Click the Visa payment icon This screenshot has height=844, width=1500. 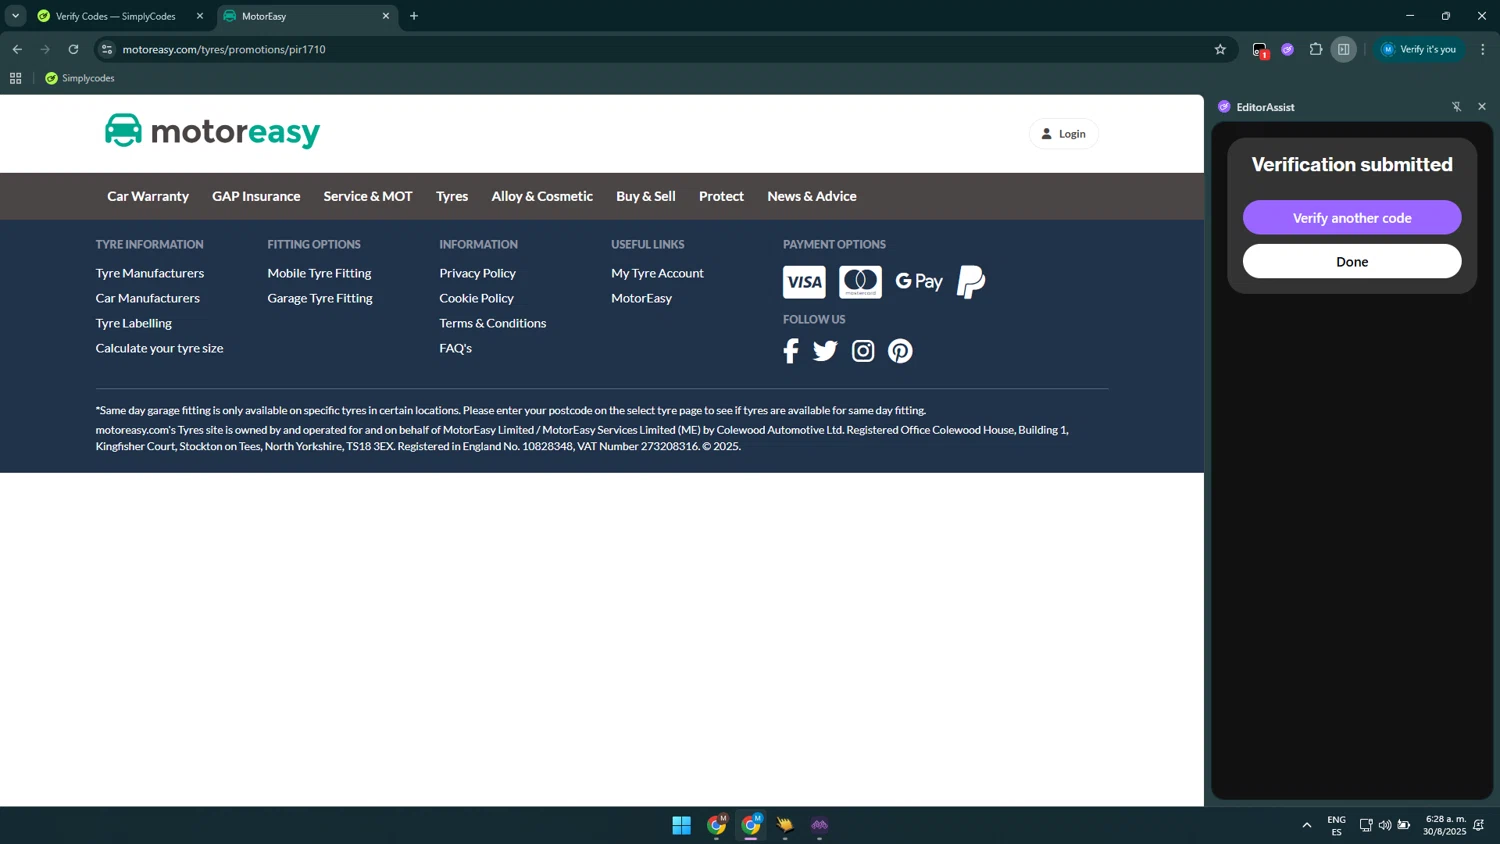point(804,282)
